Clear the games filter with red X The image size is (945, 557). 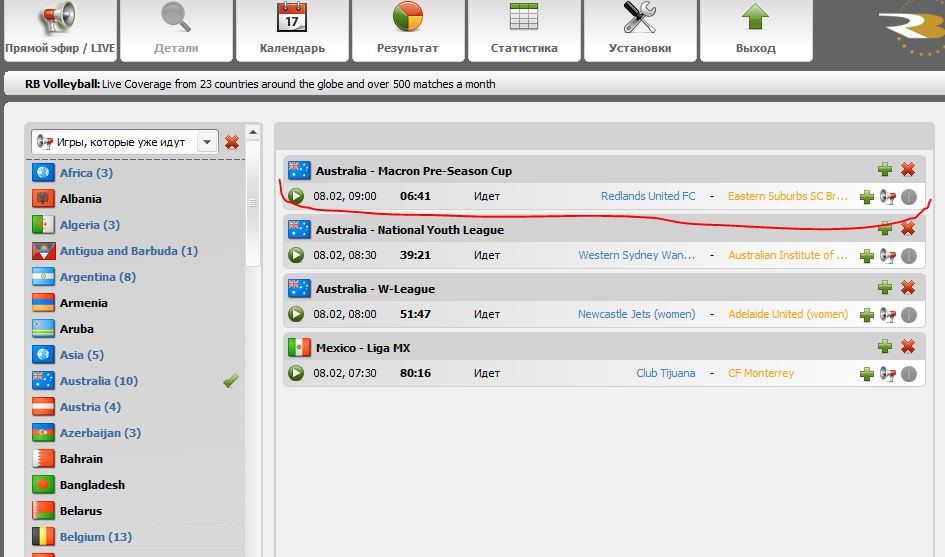click(231, 142)
